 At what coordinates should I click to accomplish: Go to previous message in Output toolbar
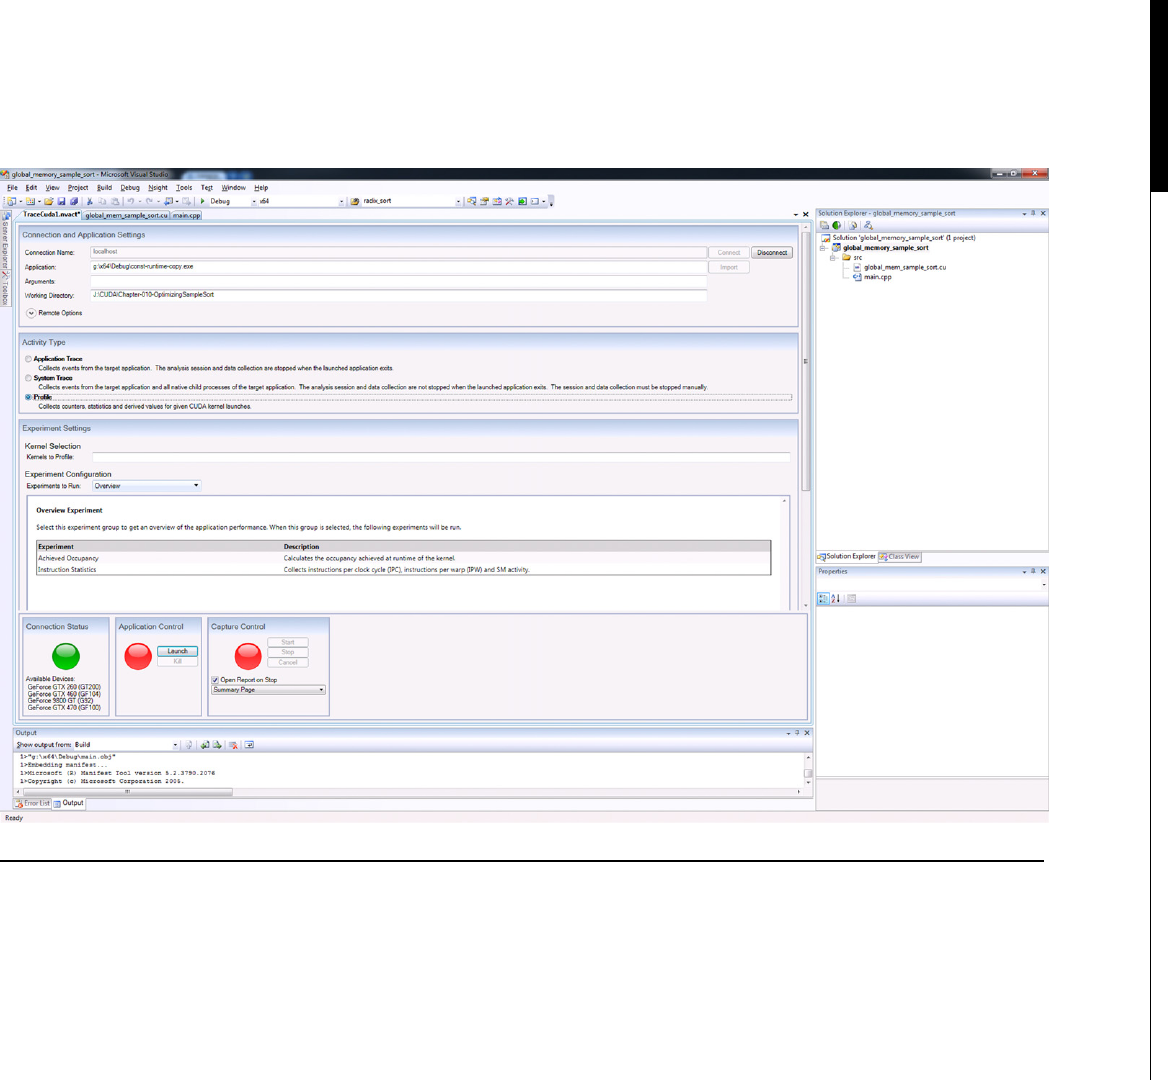tap(205, 745)
